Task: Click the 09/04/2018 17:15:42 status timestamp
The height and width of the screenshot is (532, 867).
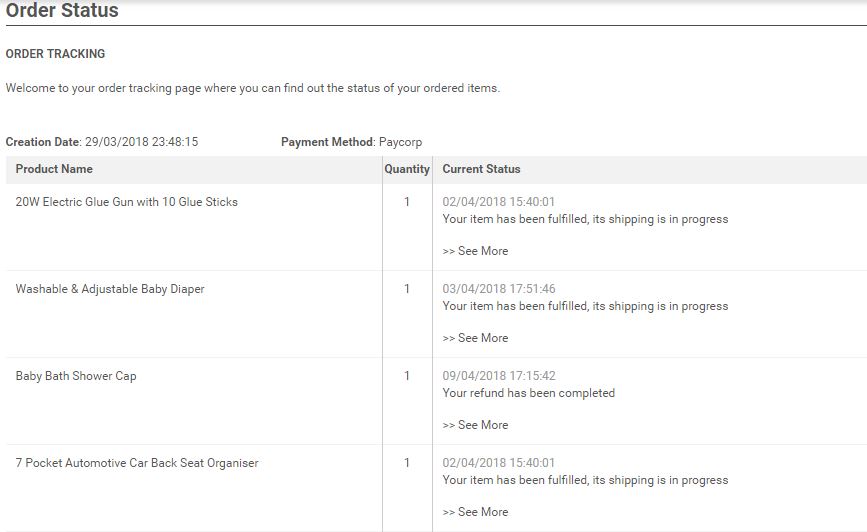Action: 499,376
